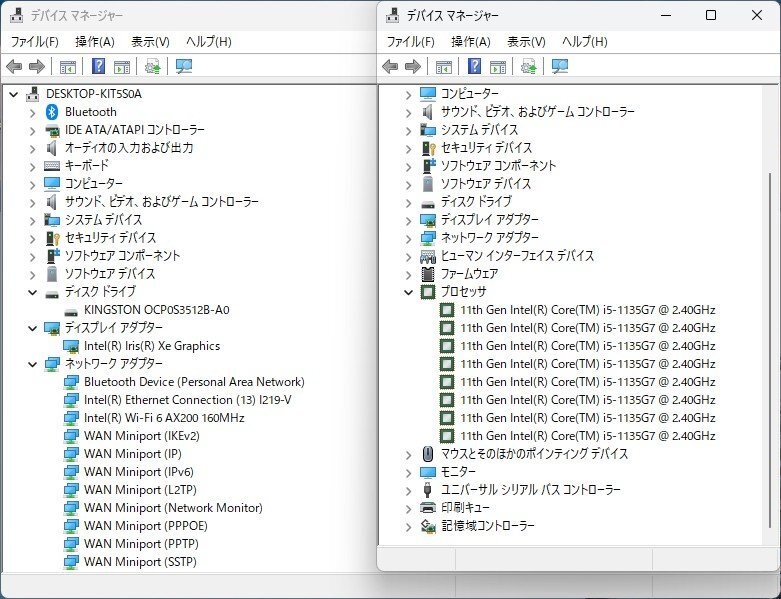Select Intel(R) Wi-Fi 6 AX200 160MHz adapter
The height and width of the screenshot is (599, 781).
click(x=164, y=418)
